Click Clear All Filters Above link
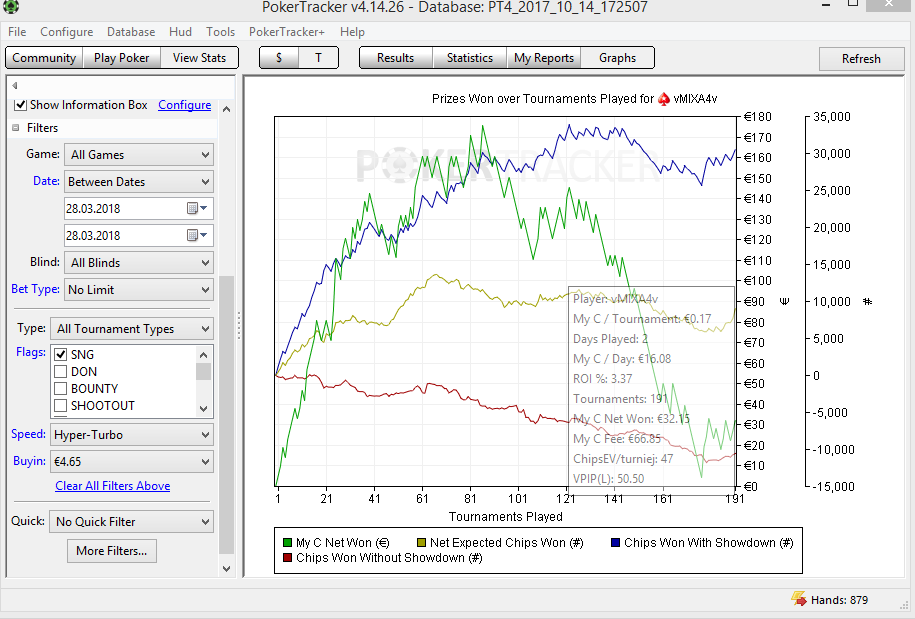 pos(113,486)
